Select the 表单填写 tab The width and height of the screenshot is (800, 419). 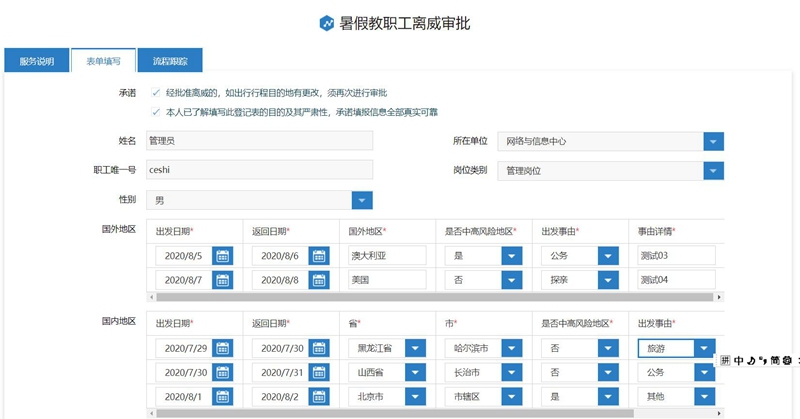[103, 61]
